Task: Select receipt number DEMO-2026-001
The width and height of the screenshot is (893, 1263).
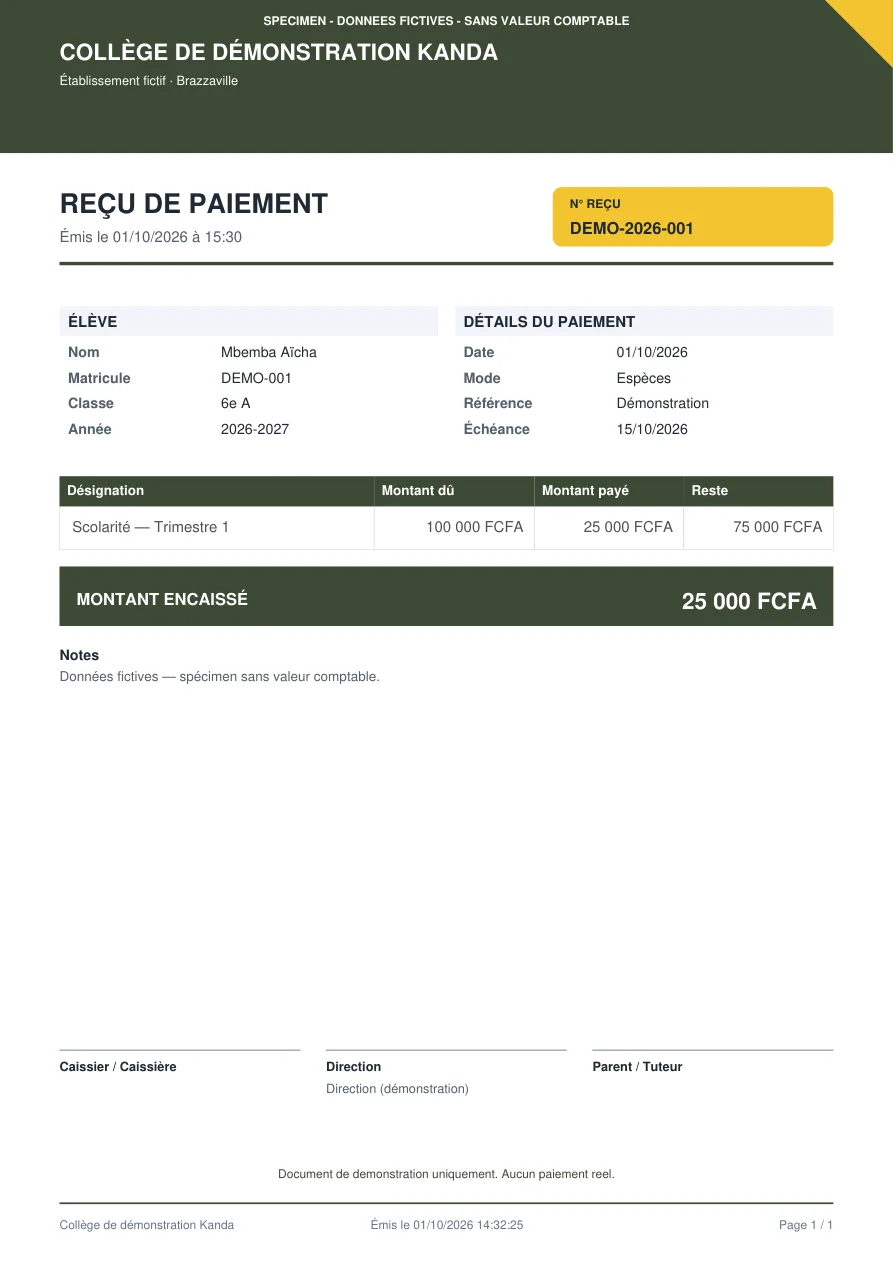Action: (x=632, y=228)
